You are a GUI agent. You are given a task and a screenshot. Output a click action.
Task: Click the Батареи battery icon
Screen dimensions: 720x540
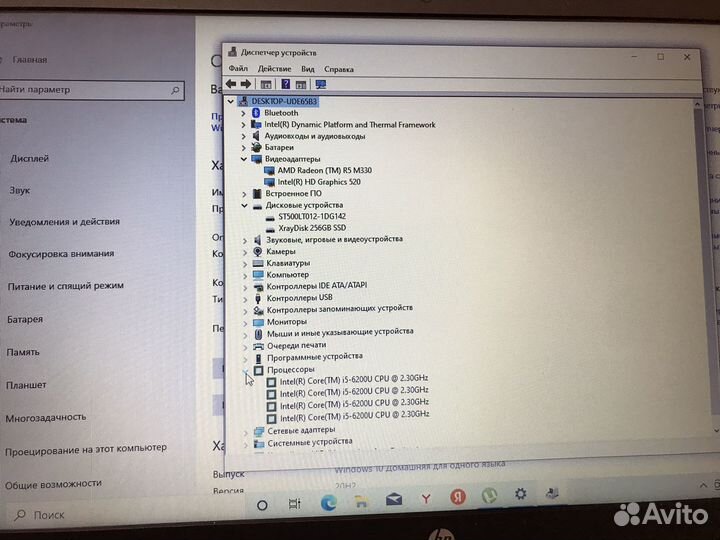256,147
